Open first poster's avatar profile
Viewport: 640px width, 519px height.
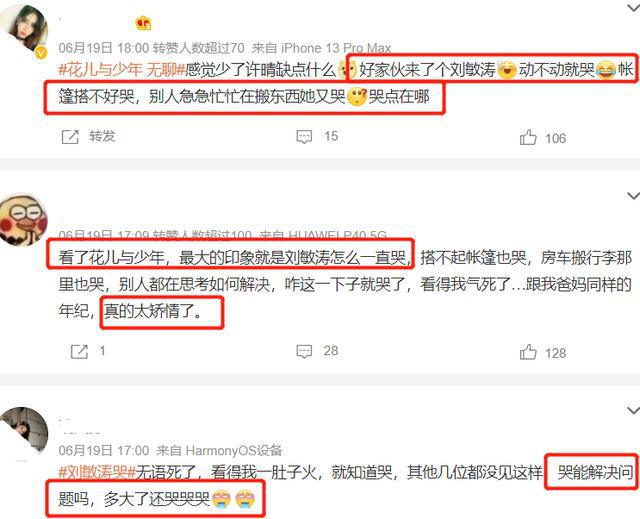click(24, 29)
